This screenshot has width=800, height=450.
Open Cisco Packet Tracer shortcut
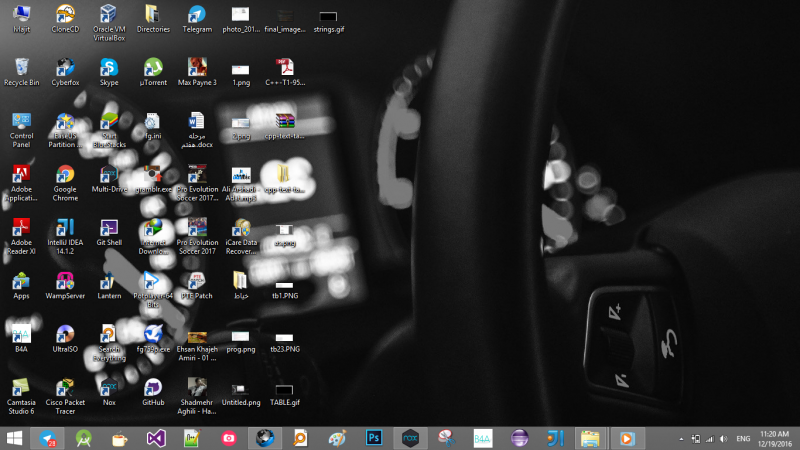[x=65, y=397]
